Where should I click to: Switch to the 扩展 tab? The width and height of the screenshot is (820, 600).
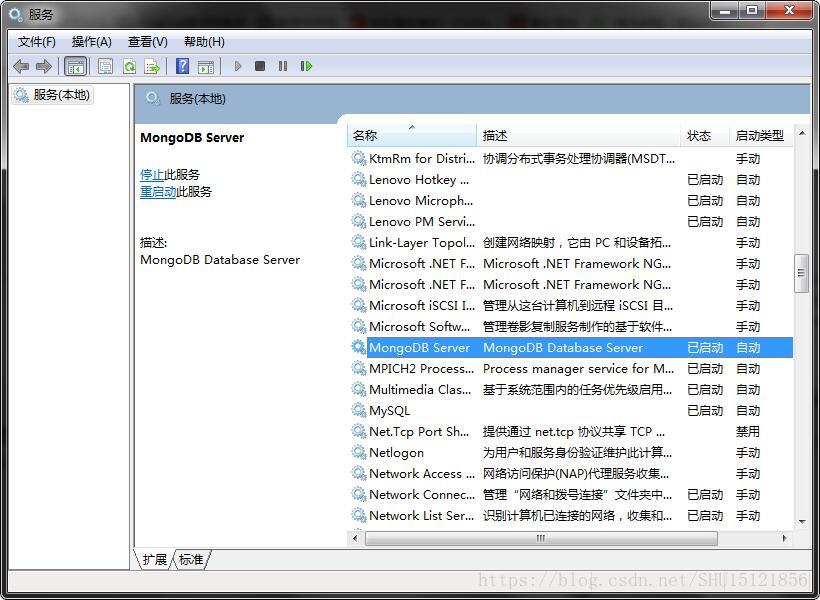[x=153, y=560]
